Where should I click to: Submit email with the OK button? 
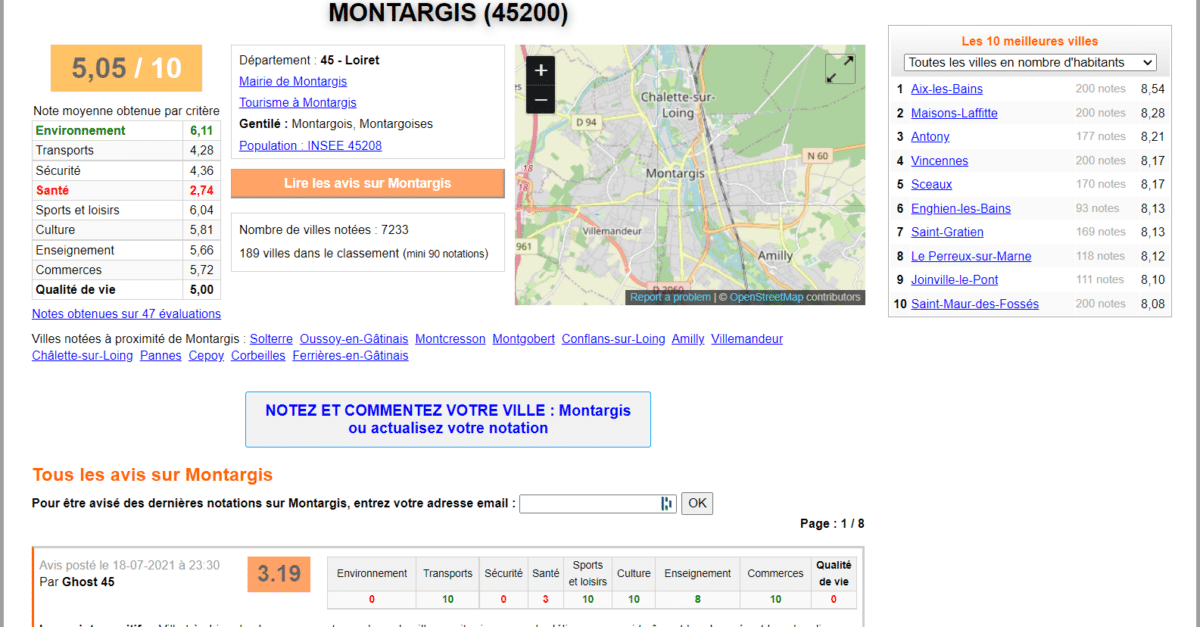point(697,503)
